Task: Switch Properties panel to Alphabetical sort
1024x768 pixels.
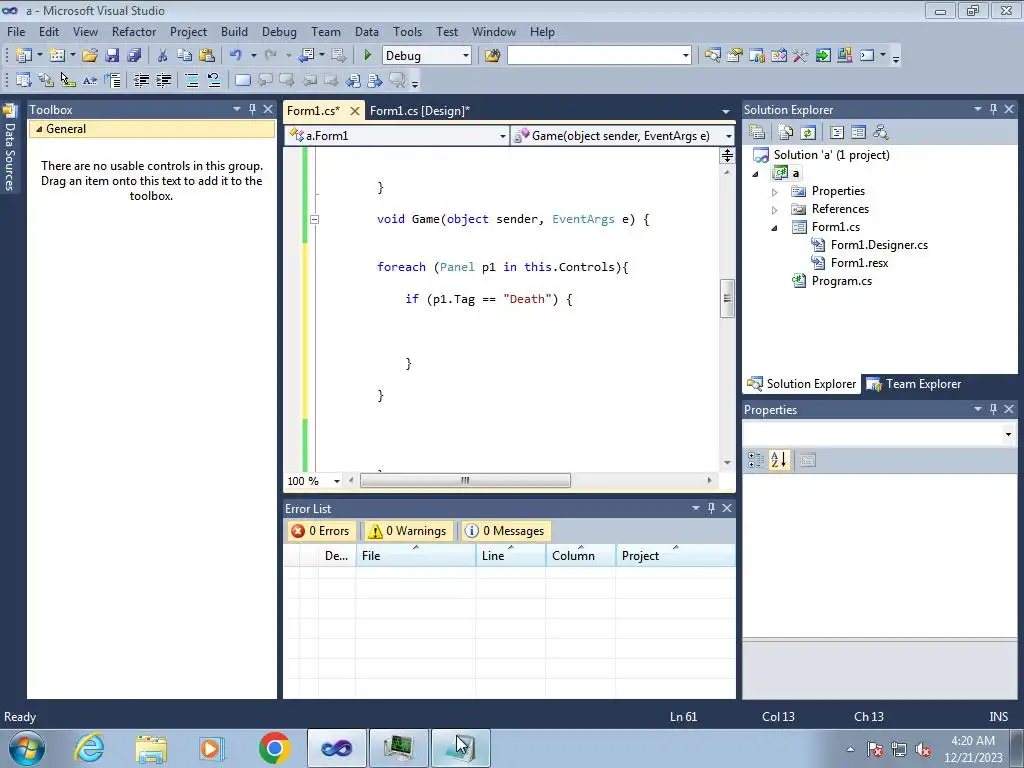Action: click(x=778, y=460)
